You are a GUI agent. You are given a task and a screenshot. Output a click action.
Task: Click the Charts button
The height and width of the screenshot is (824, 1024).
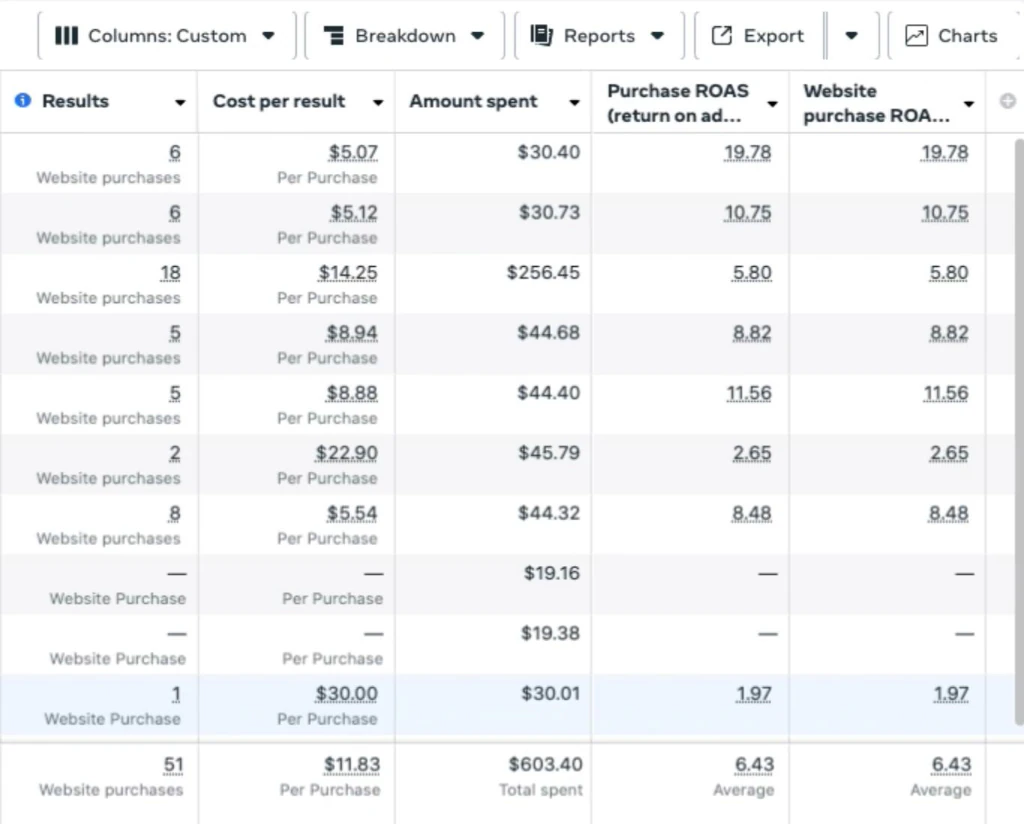click(x=952, y=35)
